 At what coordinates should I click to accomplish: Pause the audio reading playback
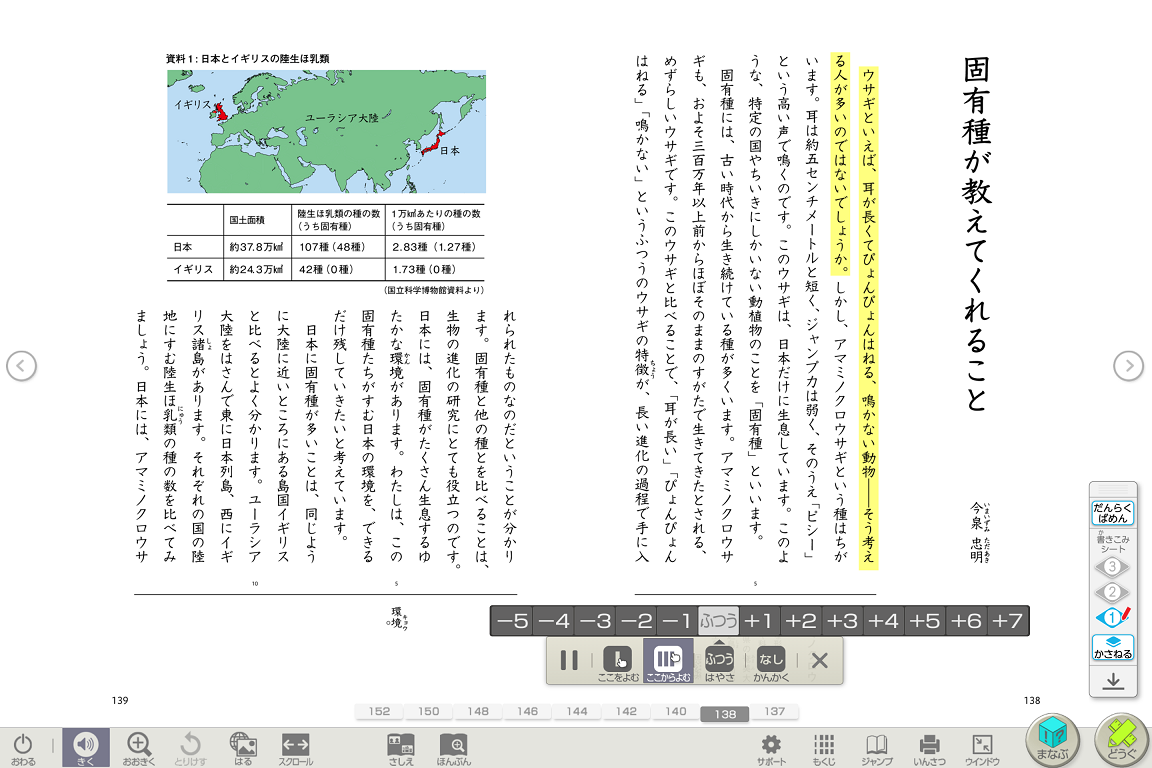[x=569, y=661]
